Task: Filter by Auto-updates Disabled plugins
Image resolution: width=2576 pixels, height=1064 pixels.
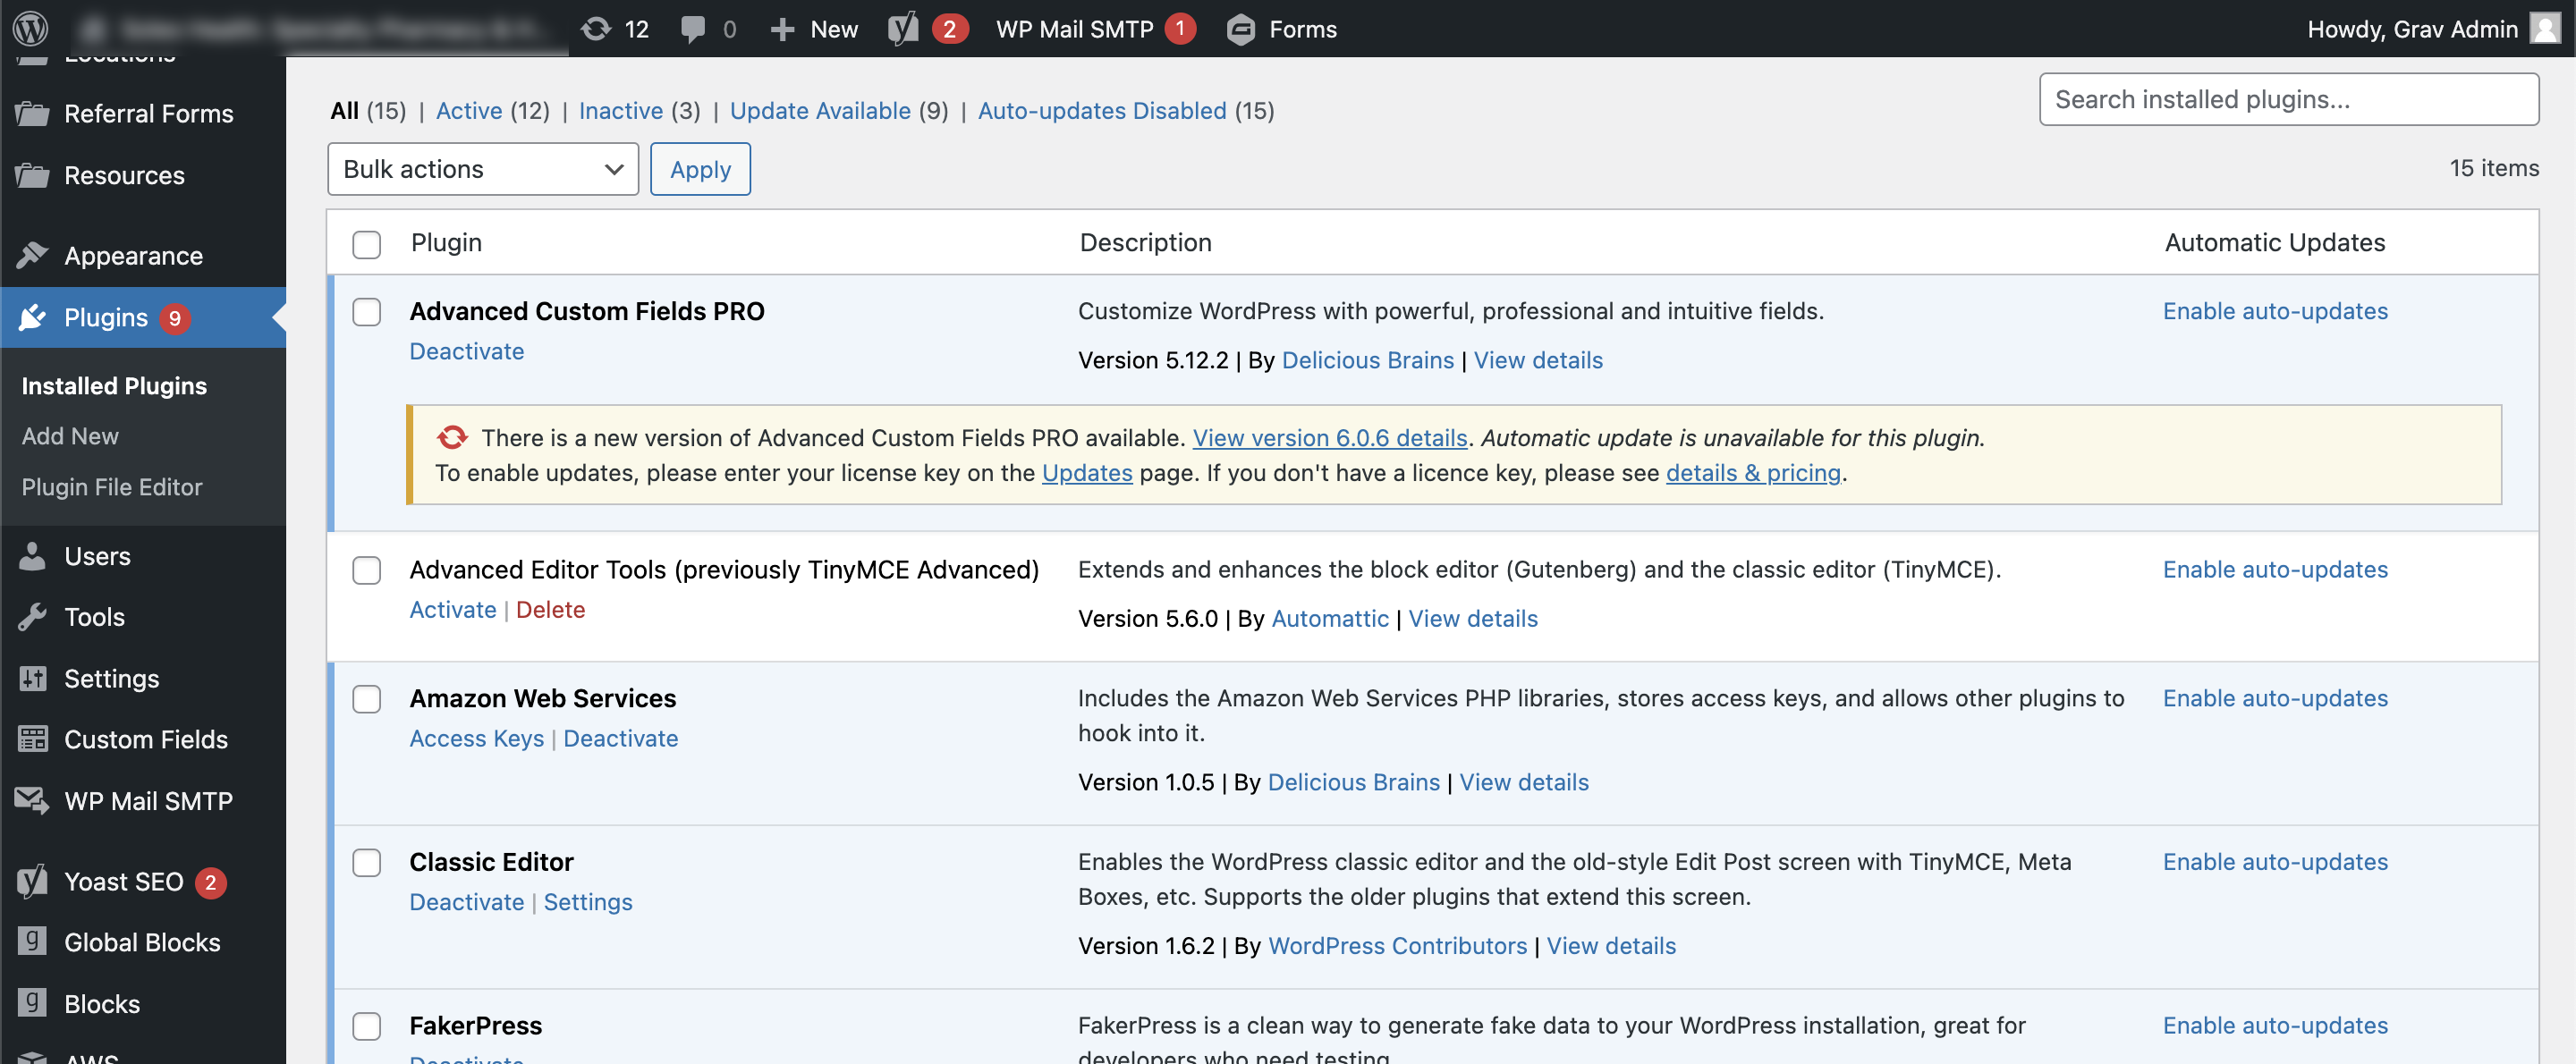Action: 1102,111
